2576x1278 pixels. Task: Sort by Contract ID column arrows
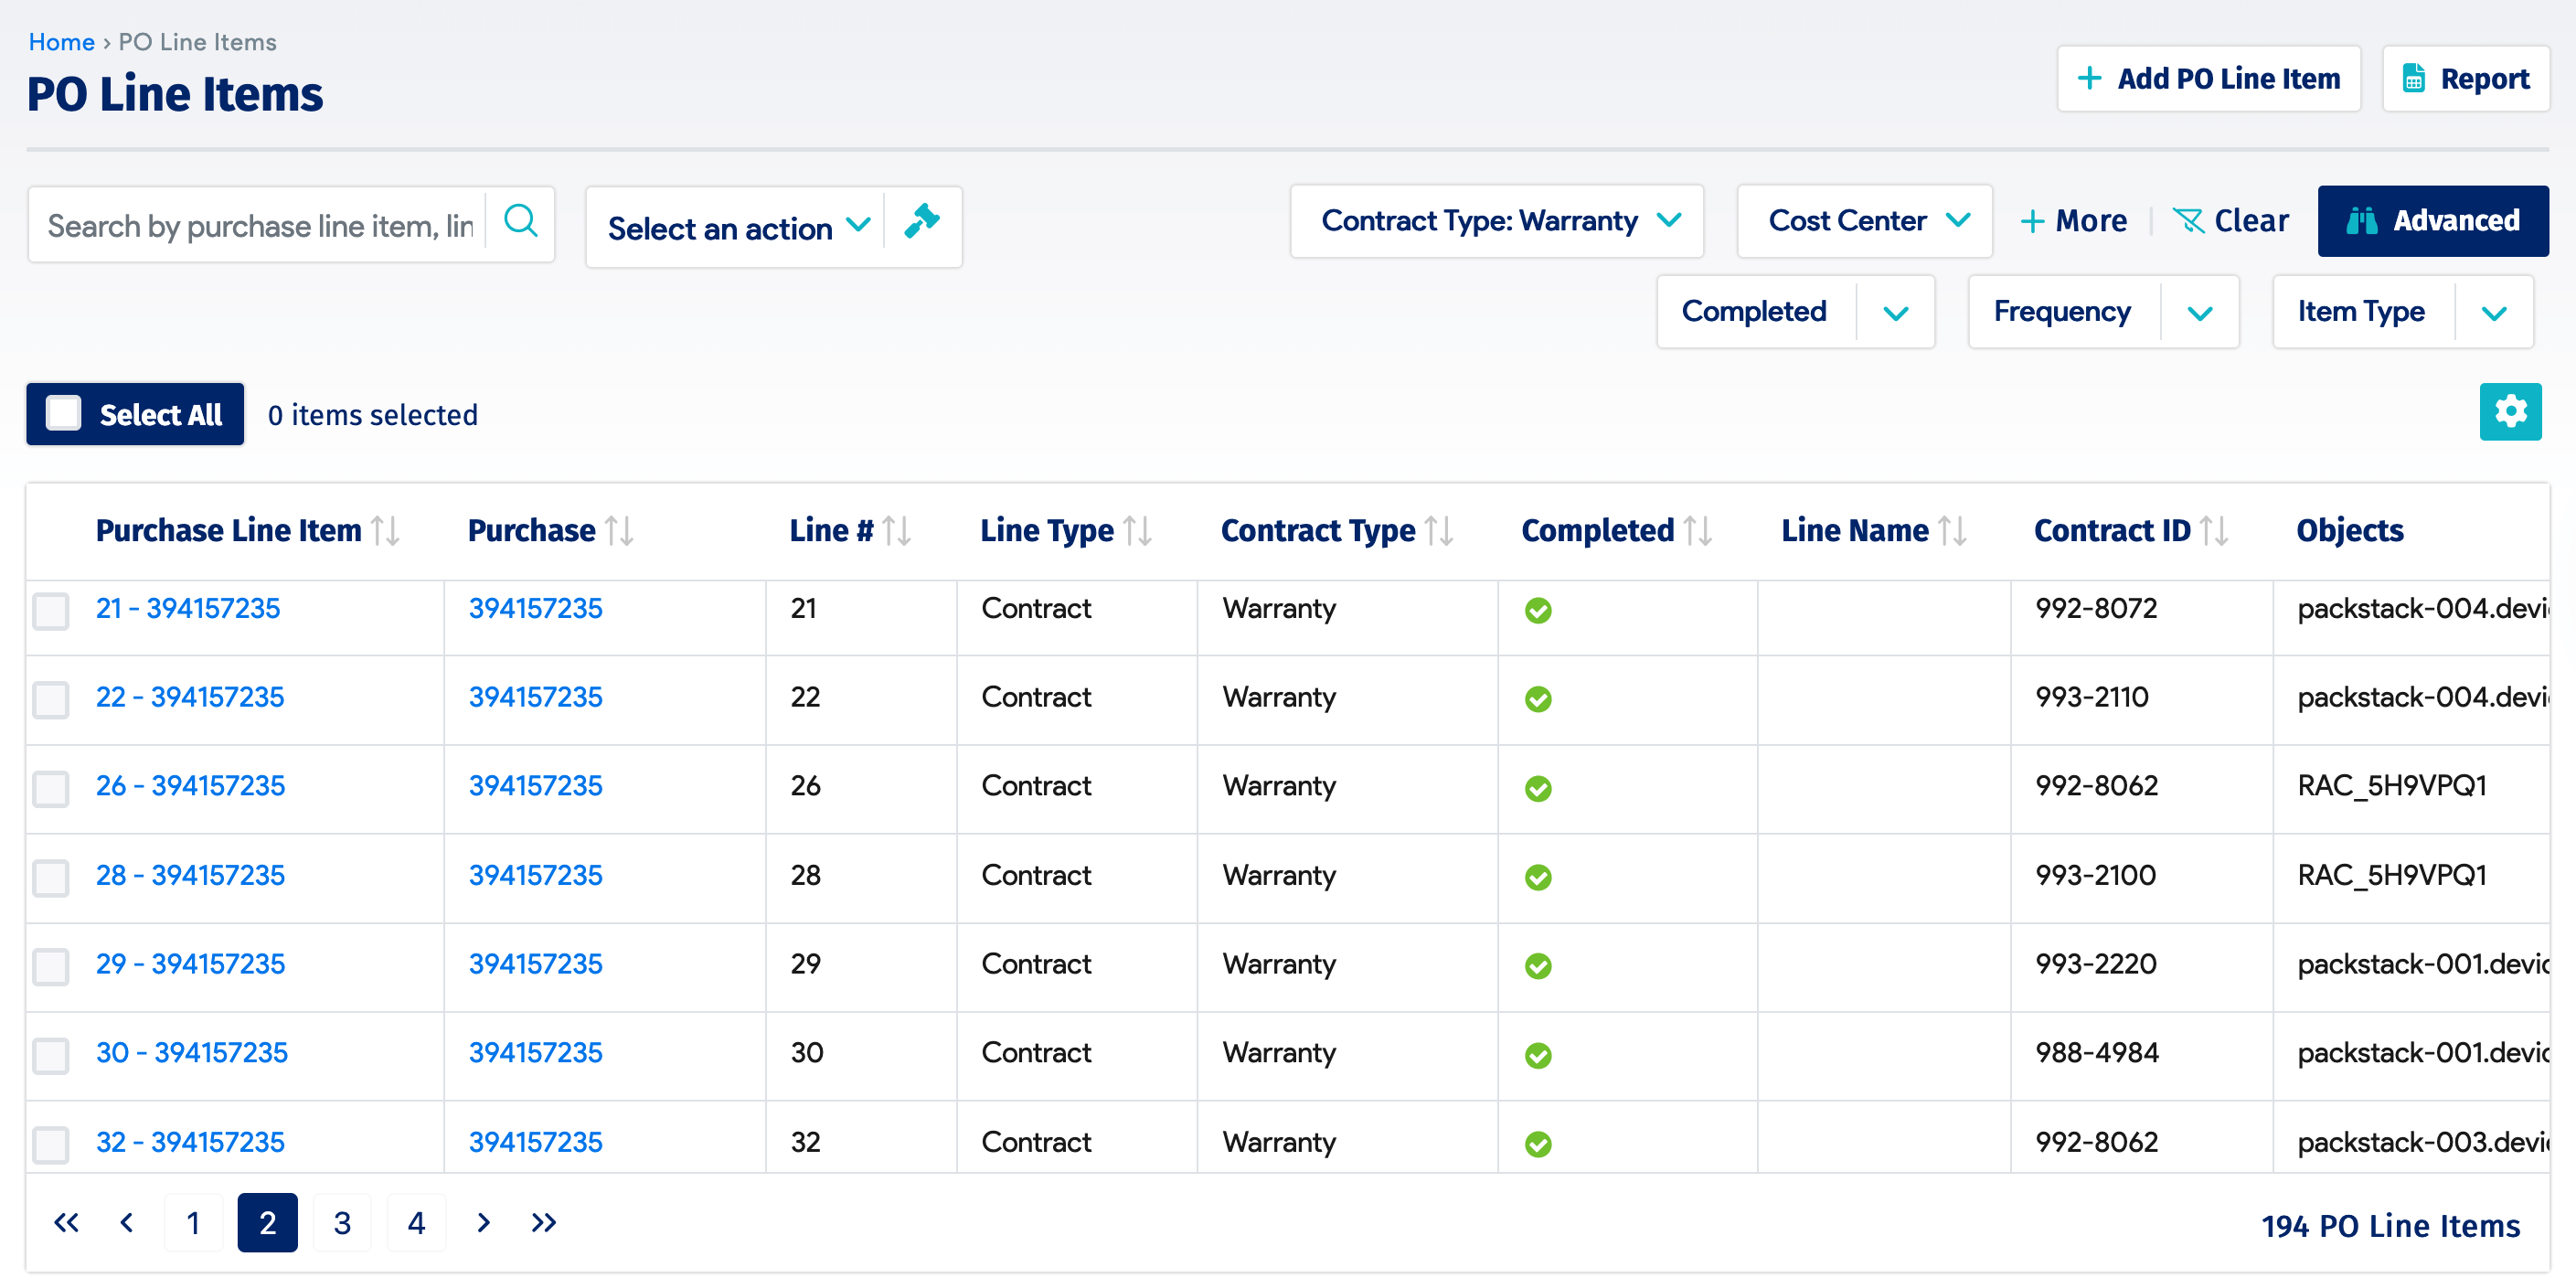point(2214,531)
